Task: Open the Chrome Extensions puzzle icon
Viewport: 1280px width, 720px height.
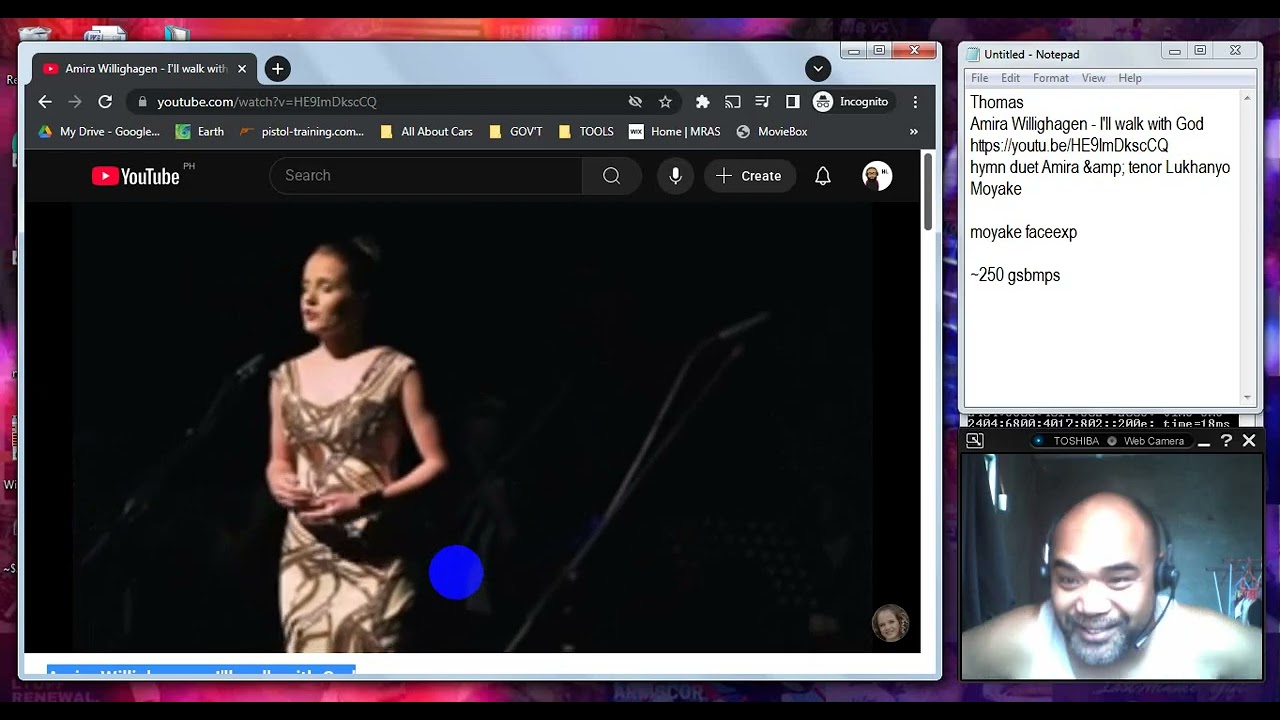Action: (x=702, y=101)
